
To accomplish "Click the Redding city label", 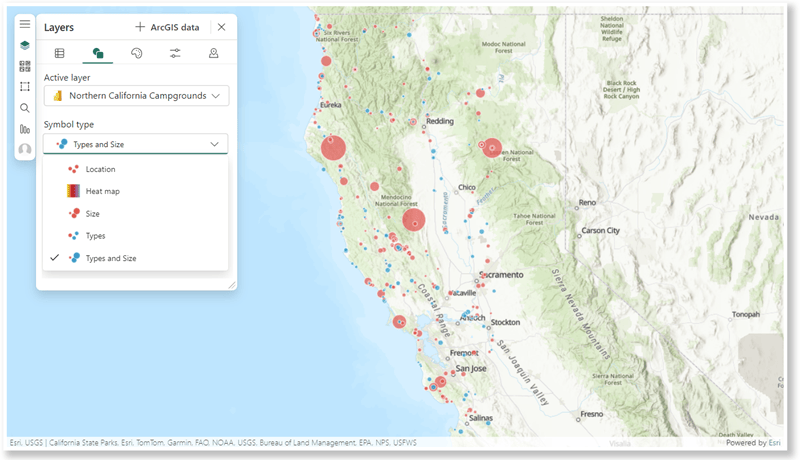I will (440, 121).
